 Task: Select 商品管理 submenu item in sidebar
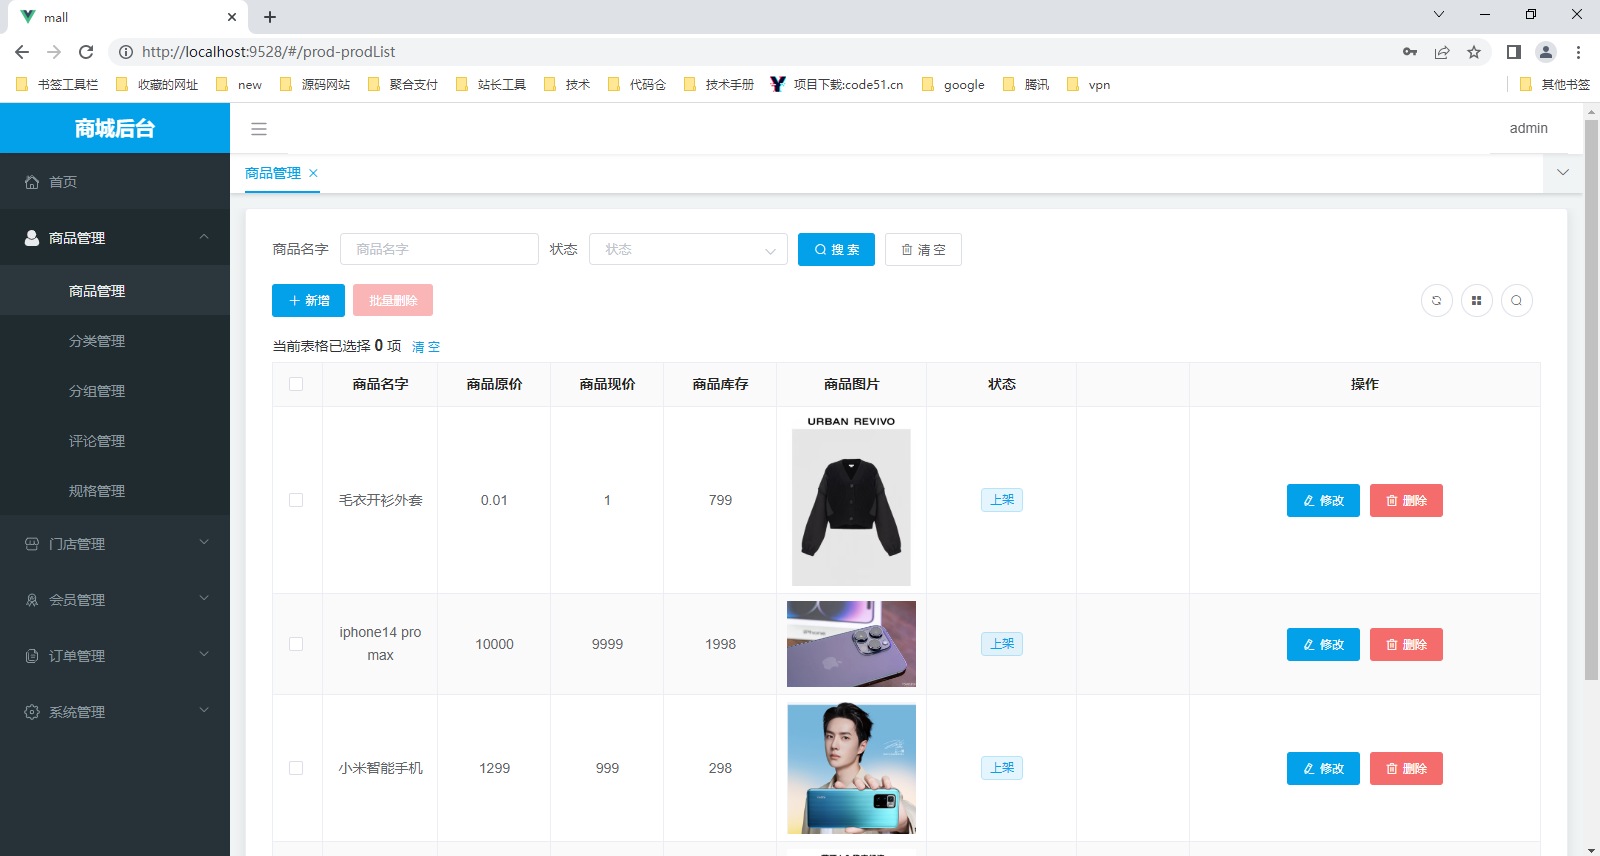pyautogui.click(x=115, y=291)
